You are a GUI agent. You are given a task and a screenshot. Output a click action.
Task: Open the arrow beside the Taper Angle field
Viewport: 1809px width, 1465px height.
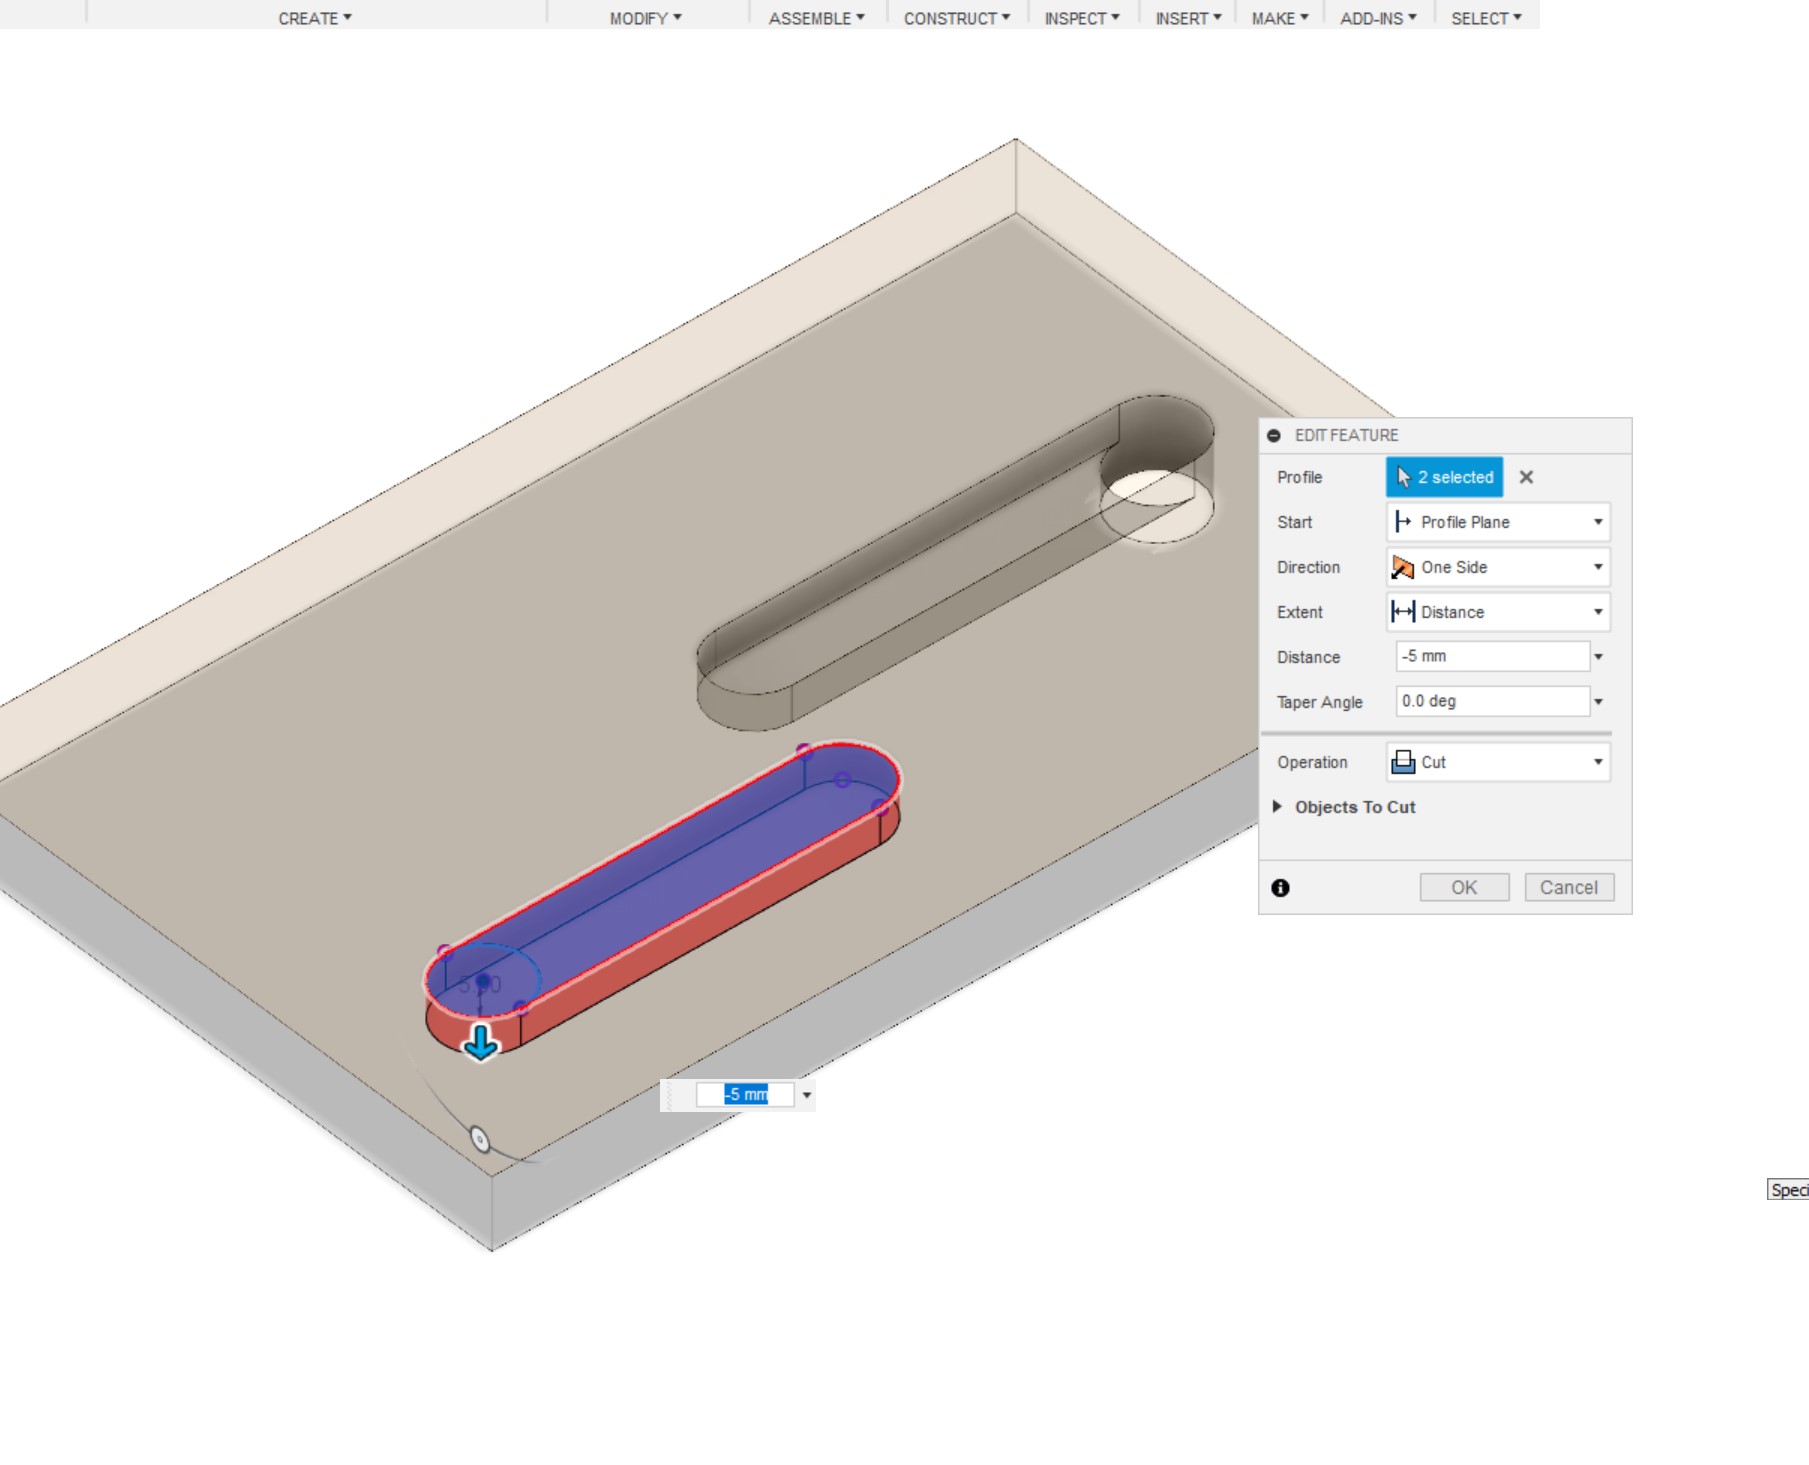coord(1598,702)
